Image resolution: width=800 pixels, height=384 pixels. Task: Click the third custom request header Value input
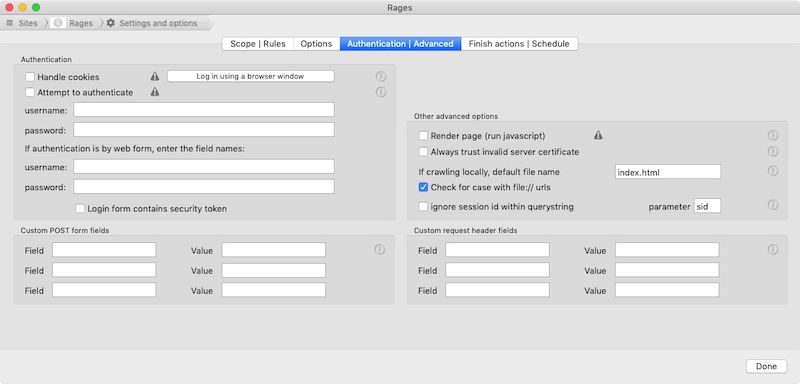click(667, 290)
